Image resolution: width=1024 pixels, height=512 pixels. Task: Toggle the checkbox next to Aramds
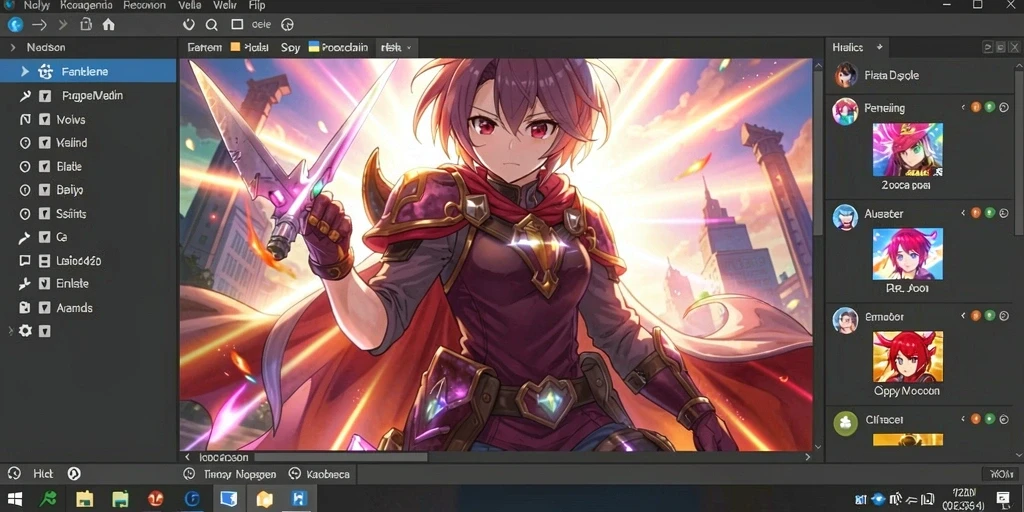pyautogui.click(x=44, y=308)
